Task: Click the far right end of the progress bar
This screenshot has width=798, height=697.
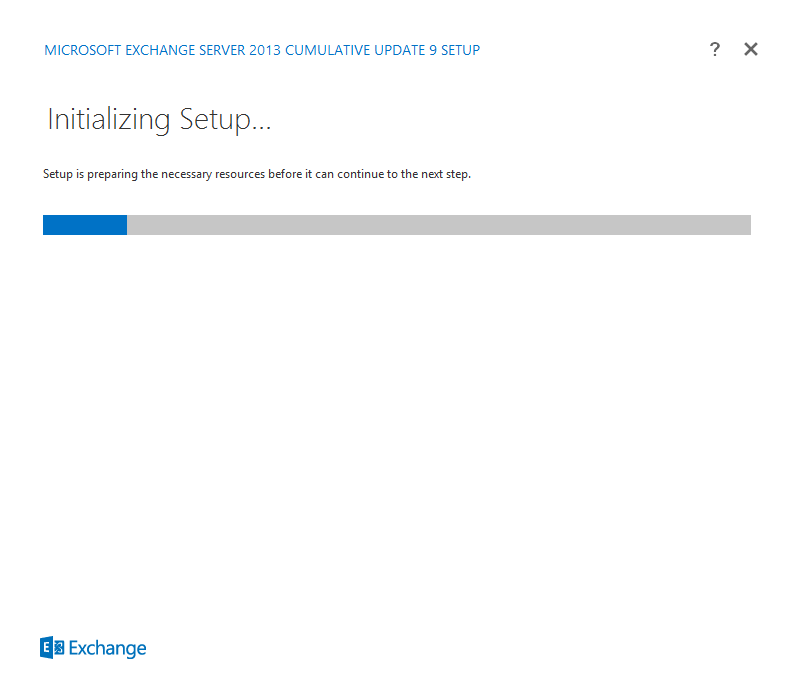Action: coord(746,225)
